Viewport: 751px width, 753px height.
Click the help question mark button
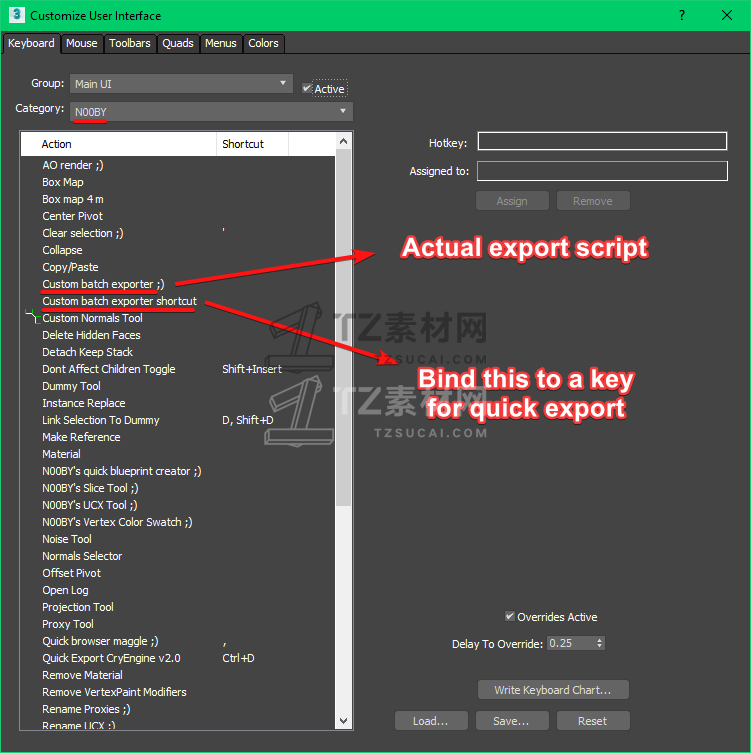(x=682, y=15)
